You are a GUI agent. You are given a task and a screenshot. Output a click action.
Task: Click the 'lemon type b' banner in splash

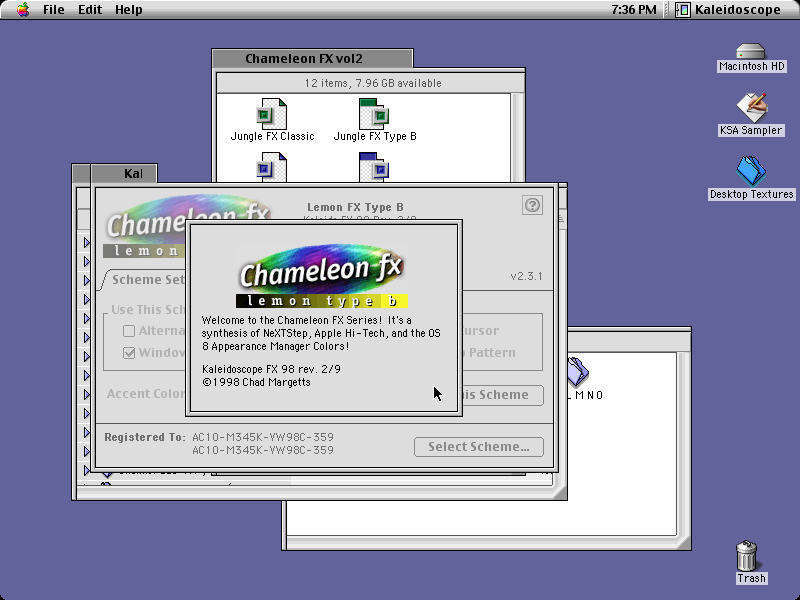[322, 301]
